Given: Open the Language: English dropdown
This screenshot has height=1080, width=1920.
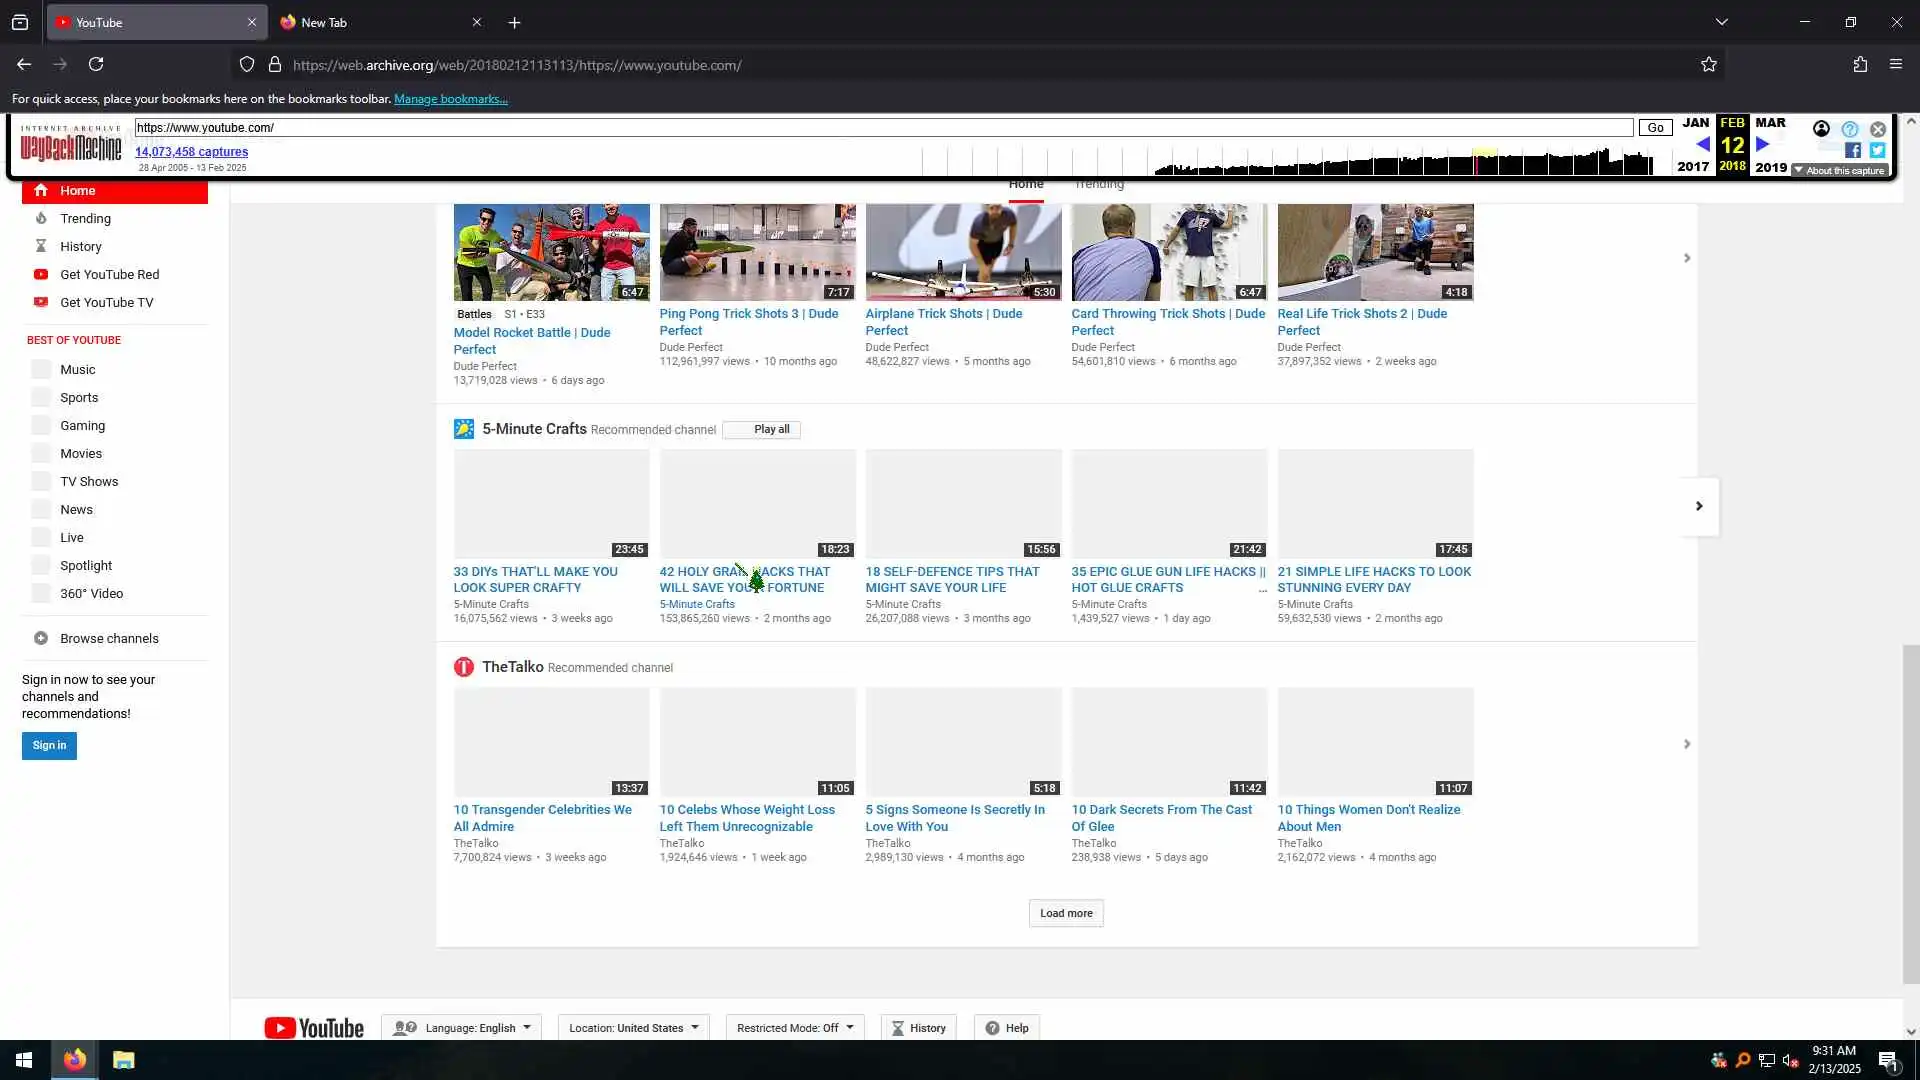Looking at the screenshot, I should tap(461, 1028).
